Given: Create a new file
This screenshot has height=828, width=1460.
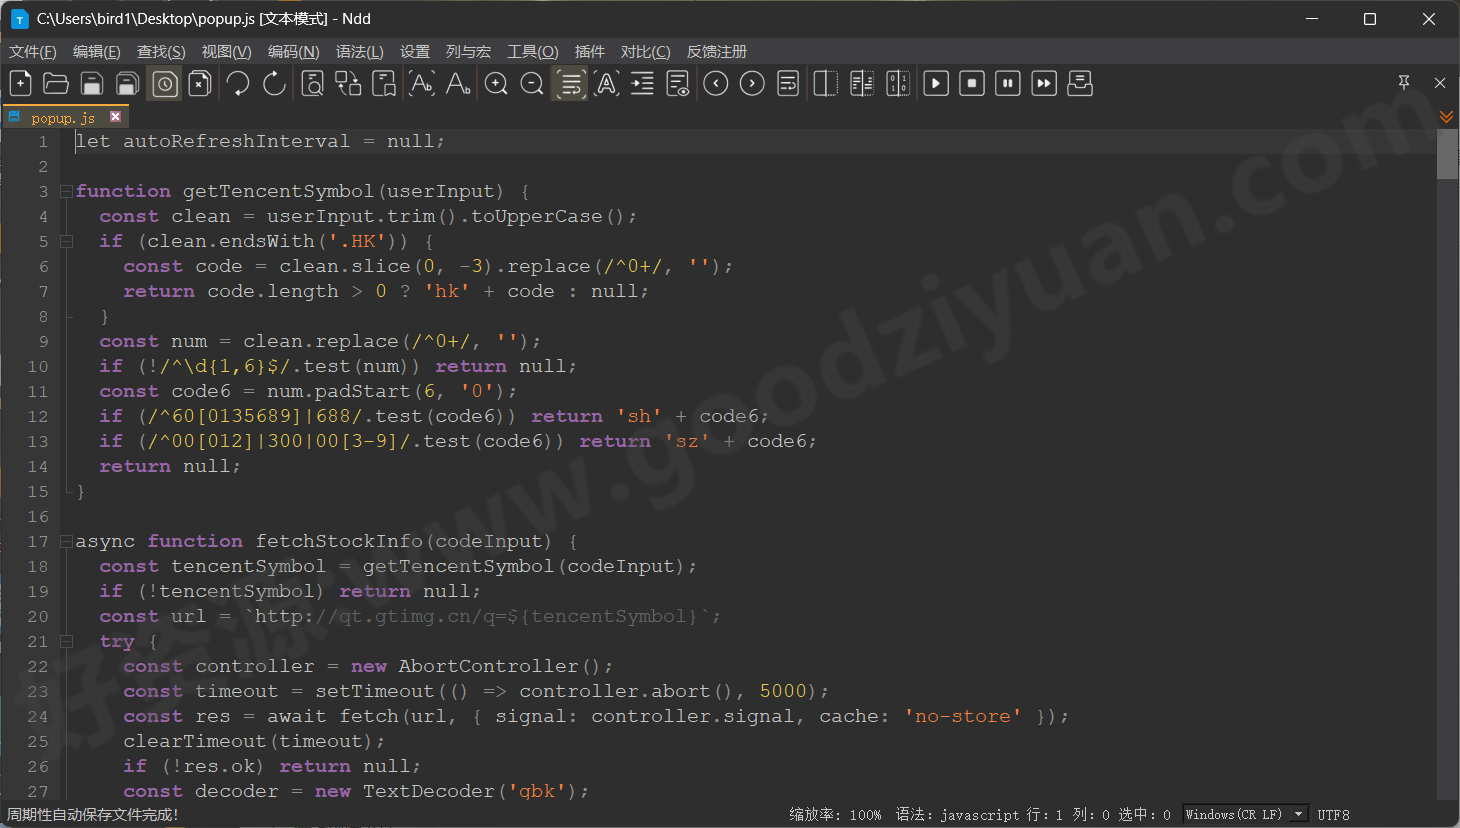Looking at the screenshot, I should (x=20, y=83).
